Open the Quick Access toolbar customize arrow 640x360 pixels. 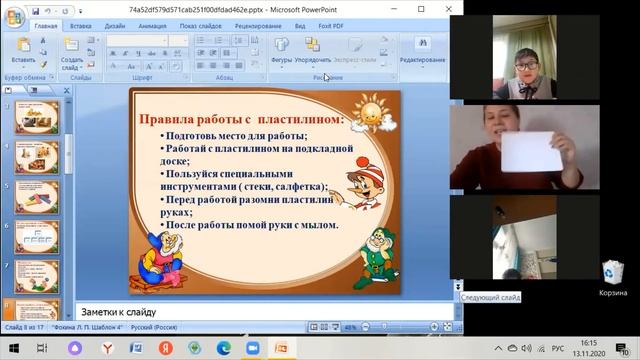click(80, 11)
